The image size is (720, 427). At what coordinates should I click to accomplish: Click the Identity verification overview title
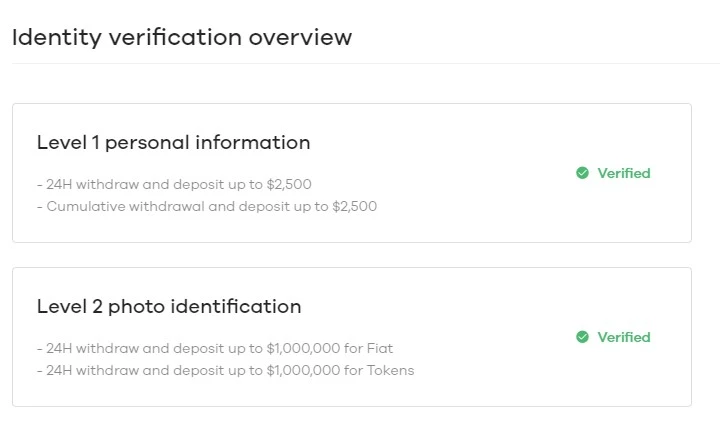coord(182,38)
